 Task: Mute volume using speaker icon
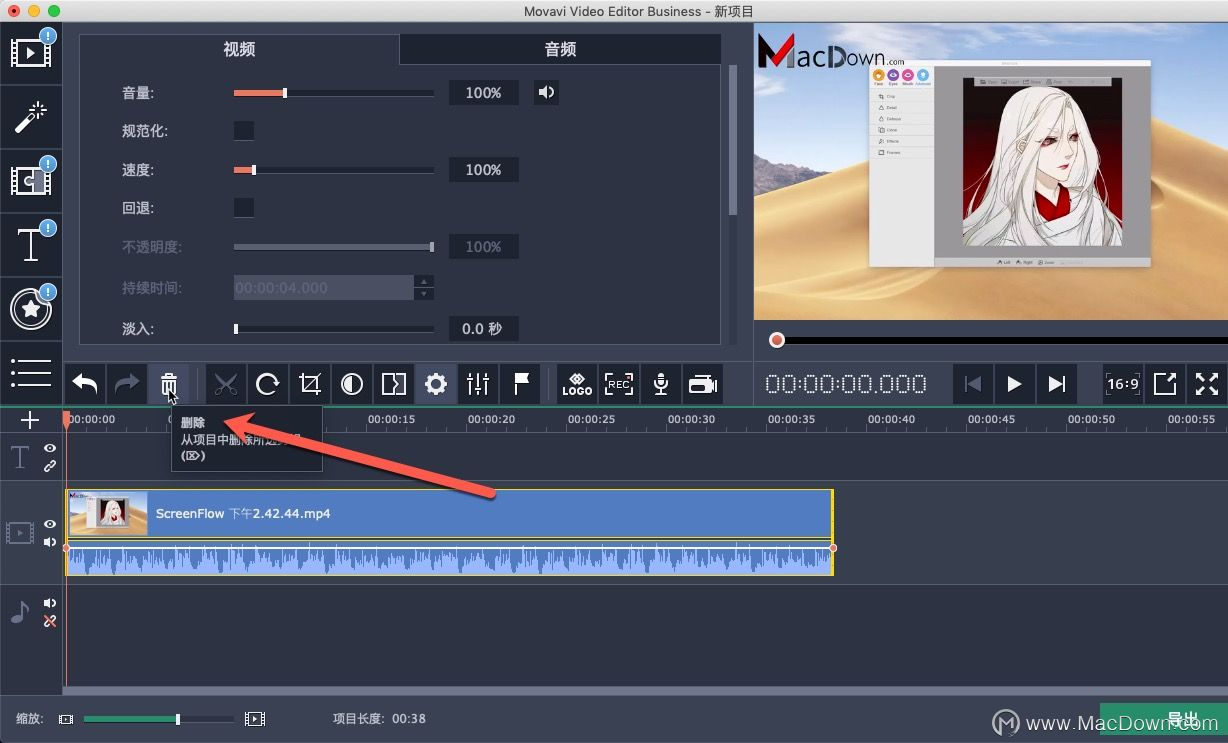[546, 93]
